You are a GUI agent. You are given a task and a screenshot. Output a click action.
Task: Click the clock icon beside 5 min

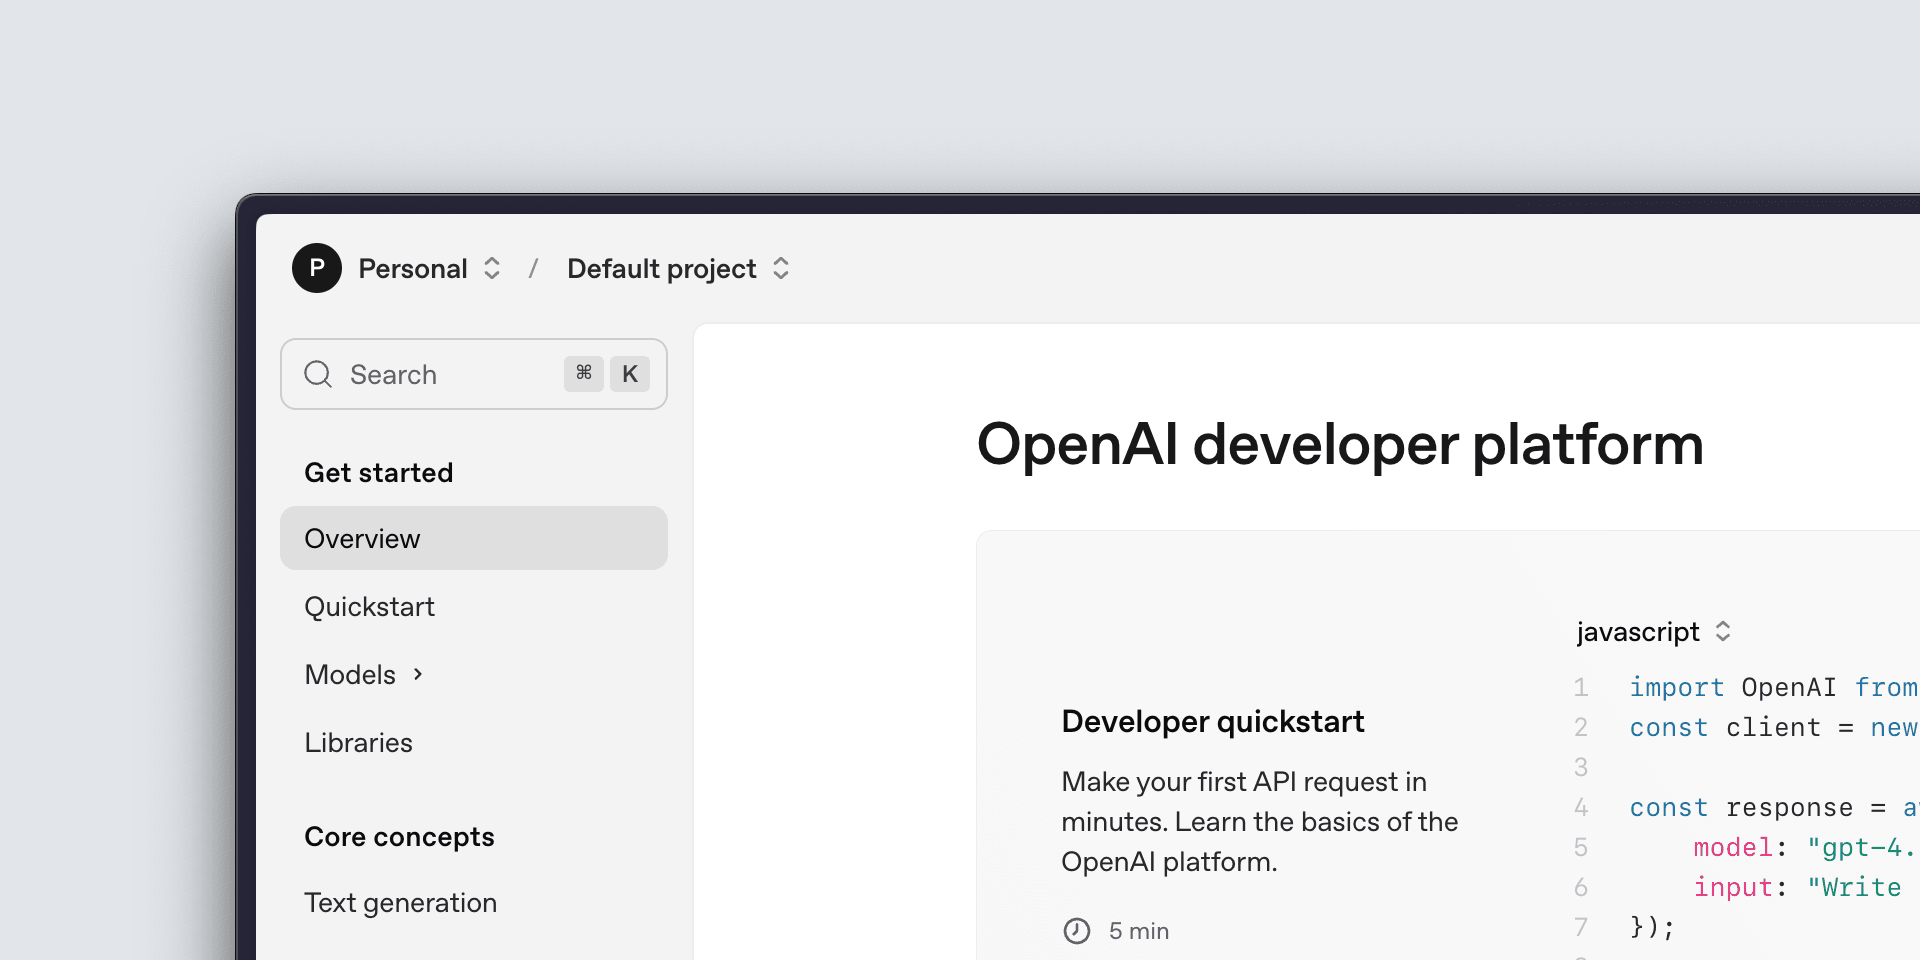tap(1078, 930)
